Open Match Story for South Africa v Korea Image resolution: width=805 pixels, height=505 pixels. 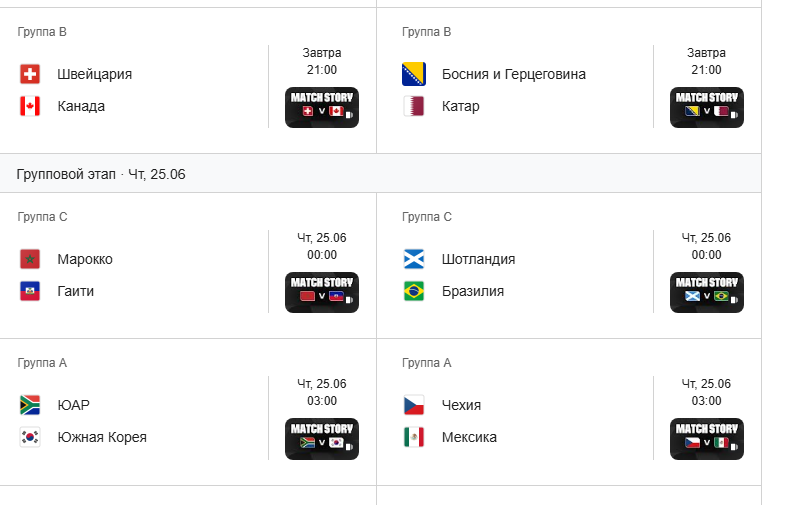(322, 439)
